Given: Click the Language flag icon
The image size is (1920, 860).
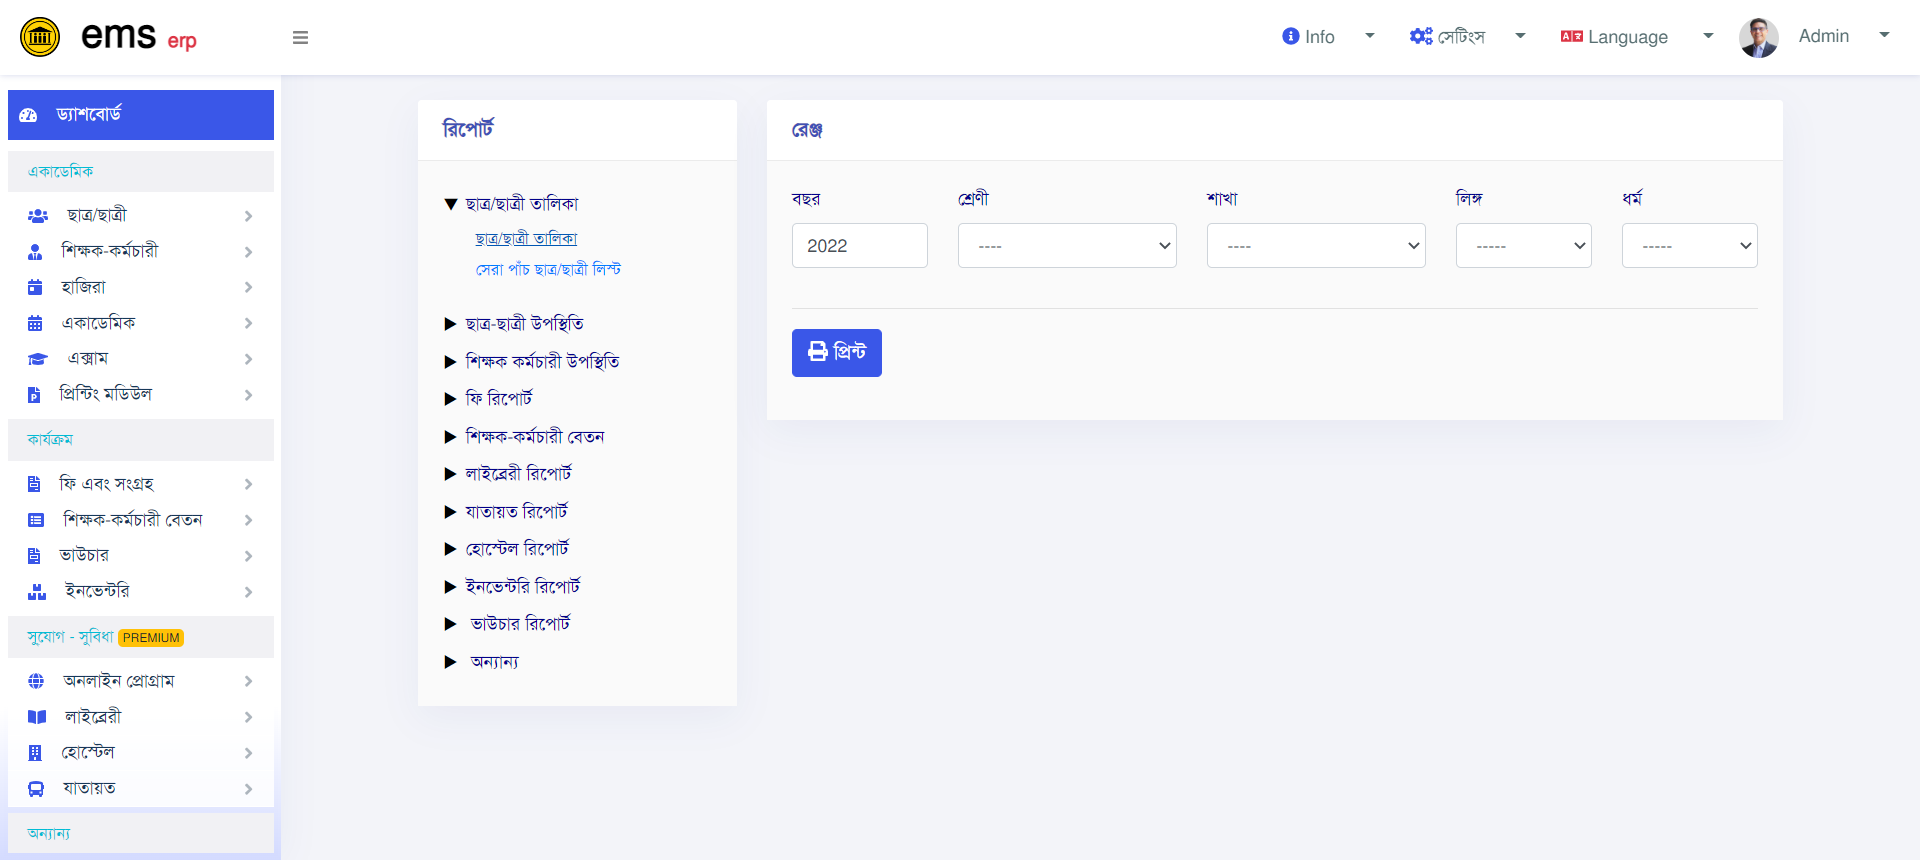Looking at the screenshot, I should click(1571, 36).
